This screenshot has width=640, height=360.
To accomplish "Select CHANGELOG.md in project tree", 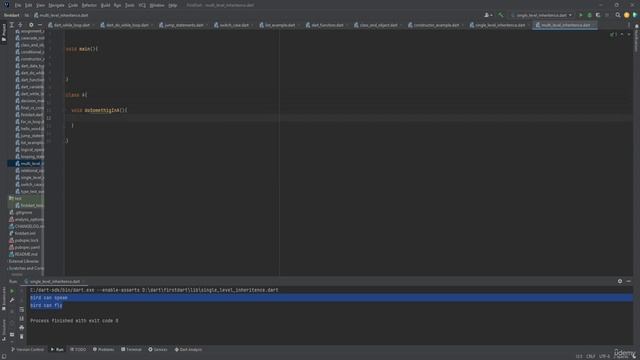I will point(26,226).
